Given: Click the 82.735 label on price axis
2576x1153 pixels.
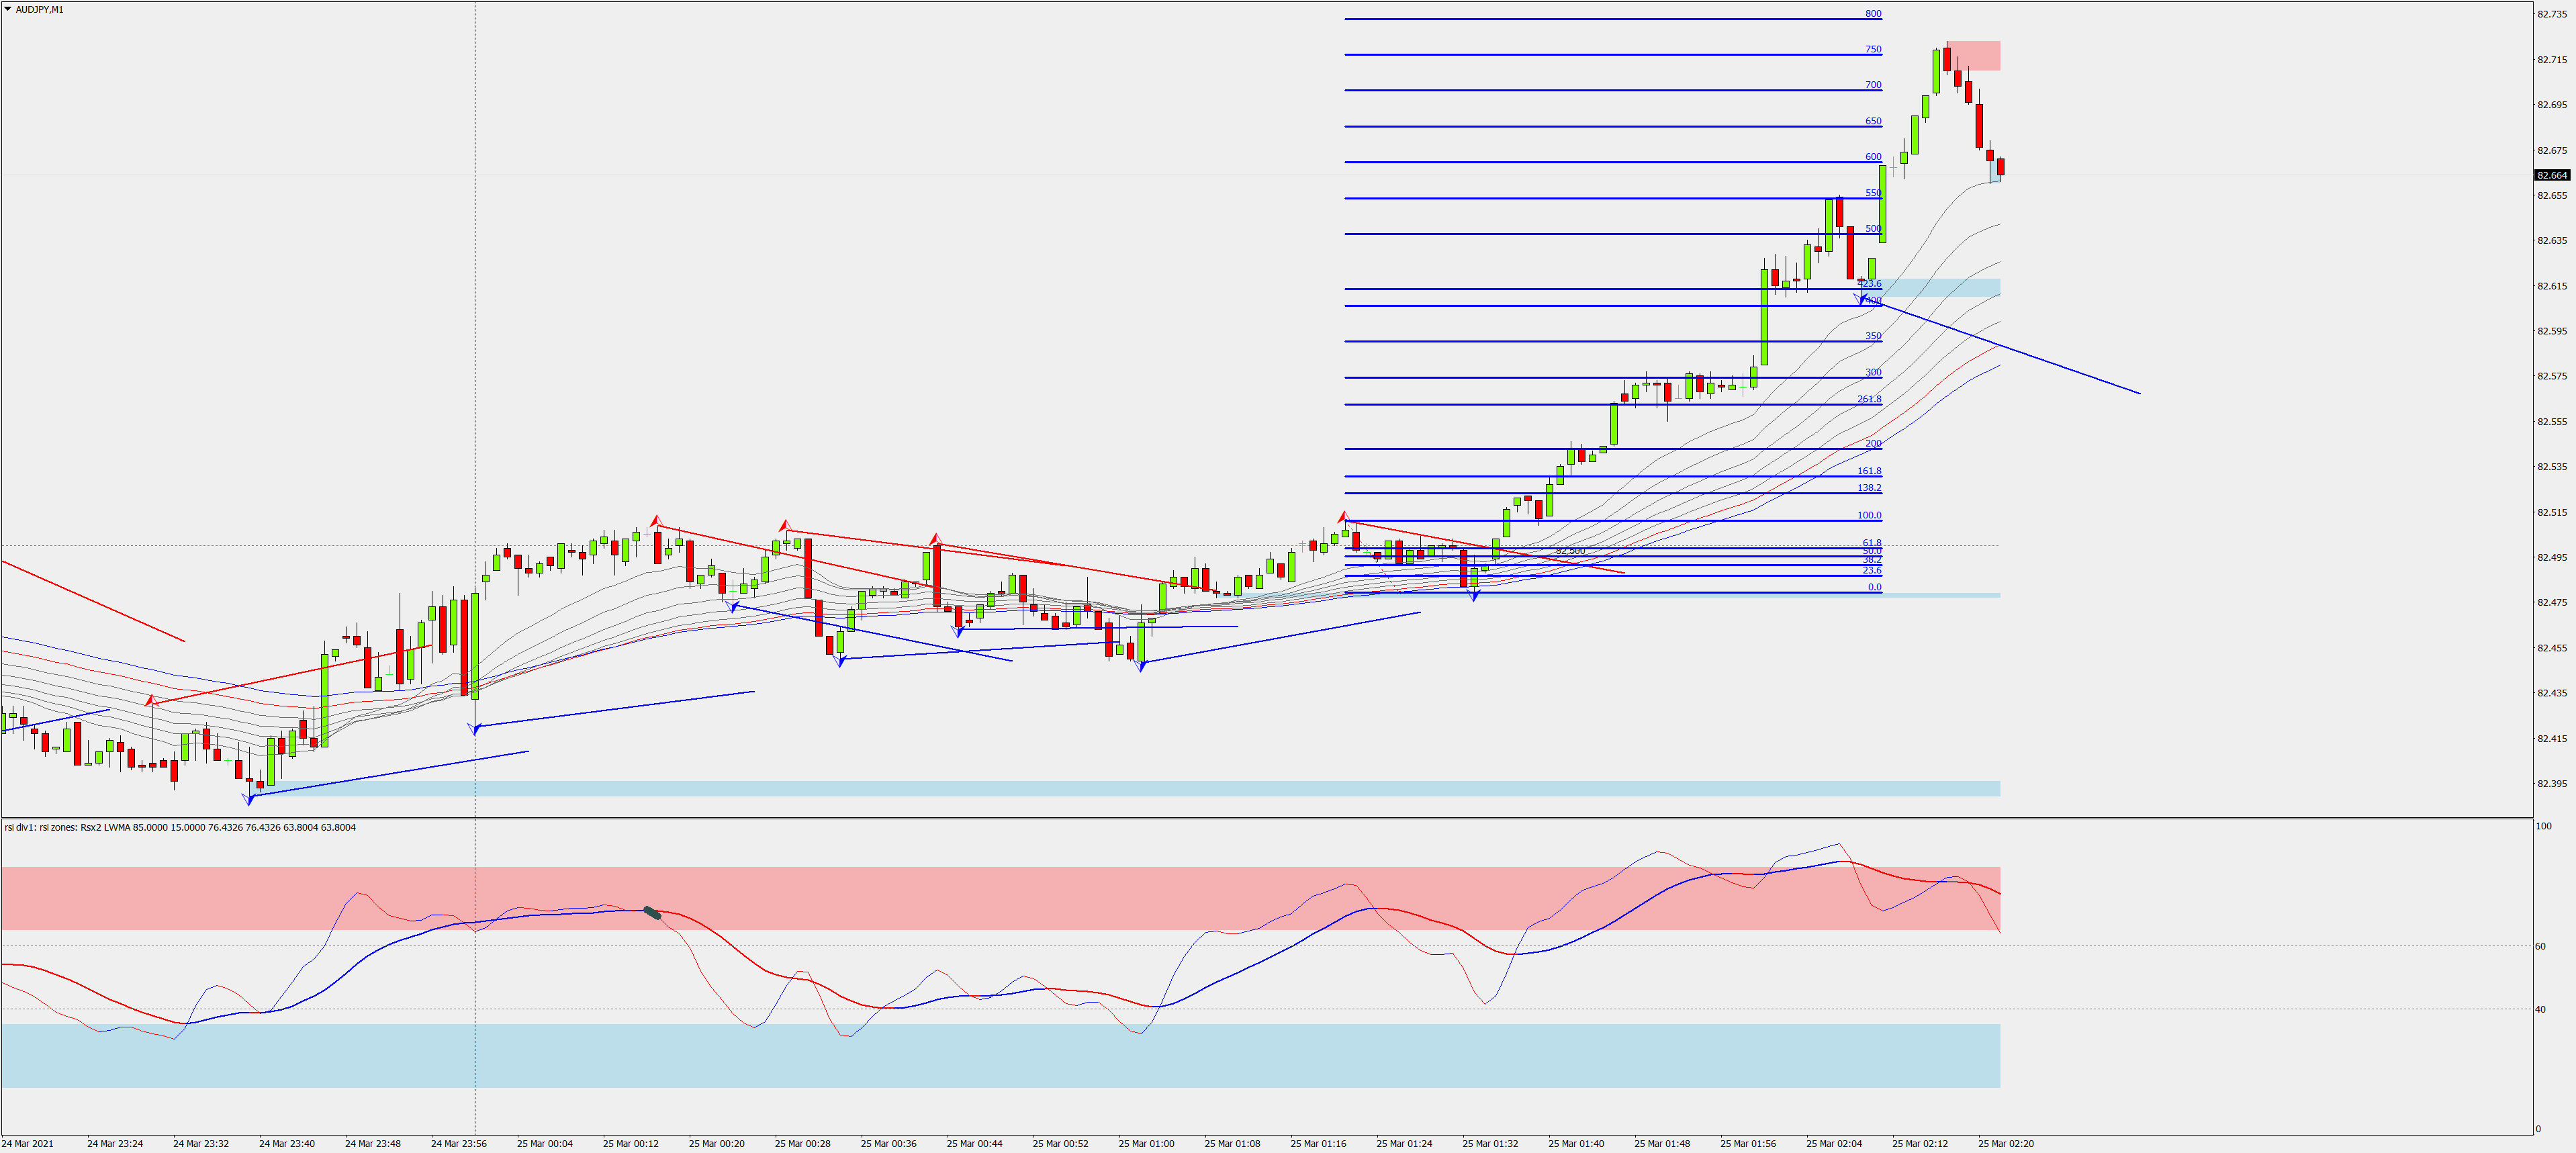Looking at the screenshot, I should click(x=2551, y=15).
